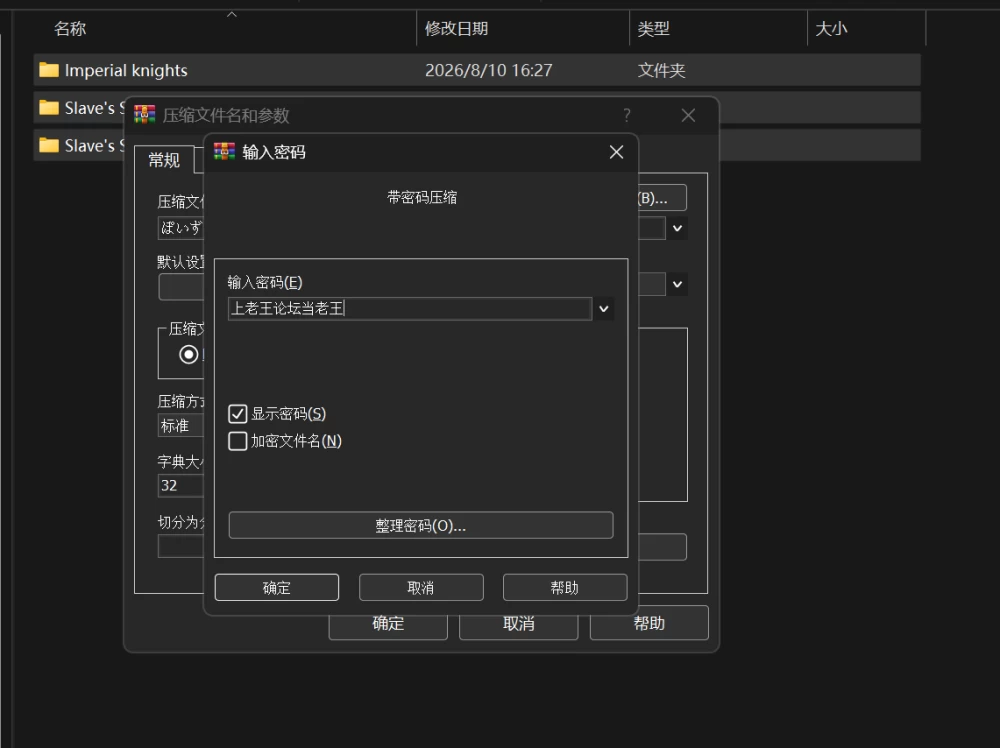Confirm password with 确定 in password dialog
1000x748 pixels.
pos(277,587)
